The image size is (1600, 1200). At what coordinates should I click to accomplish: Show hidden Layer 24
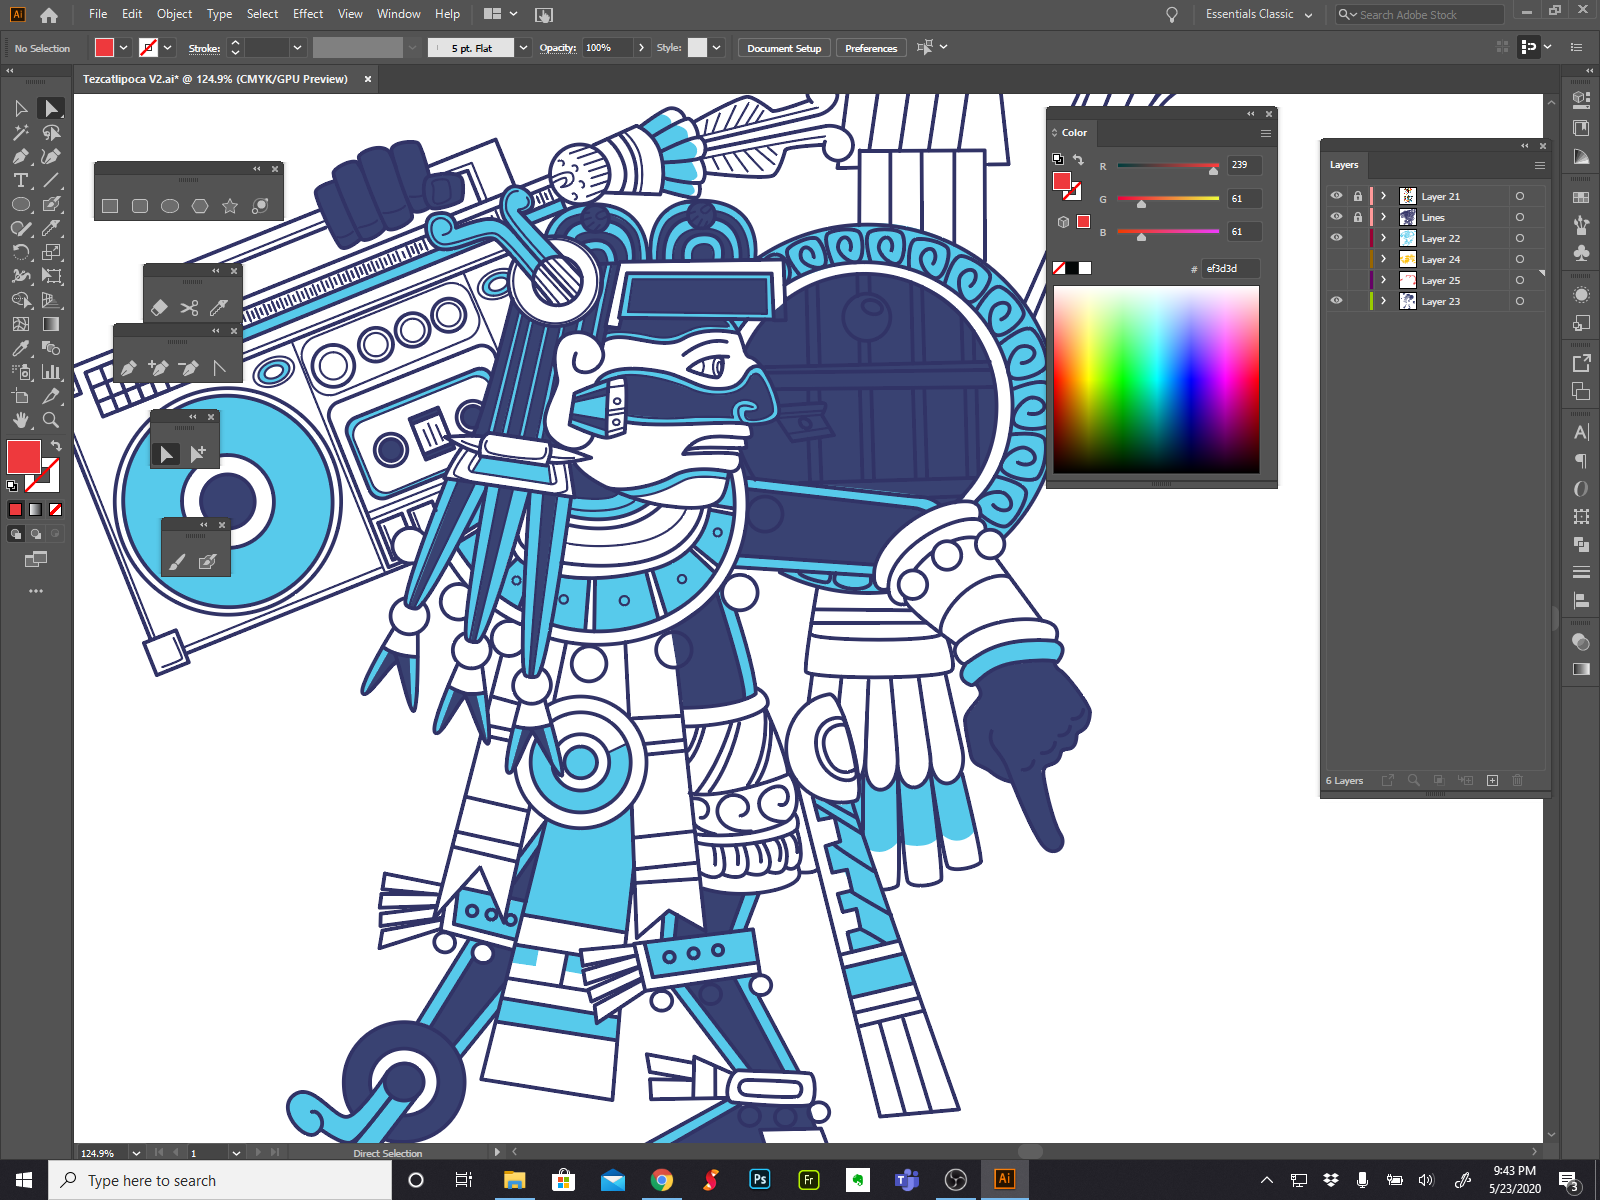(x=1336, y=259)
